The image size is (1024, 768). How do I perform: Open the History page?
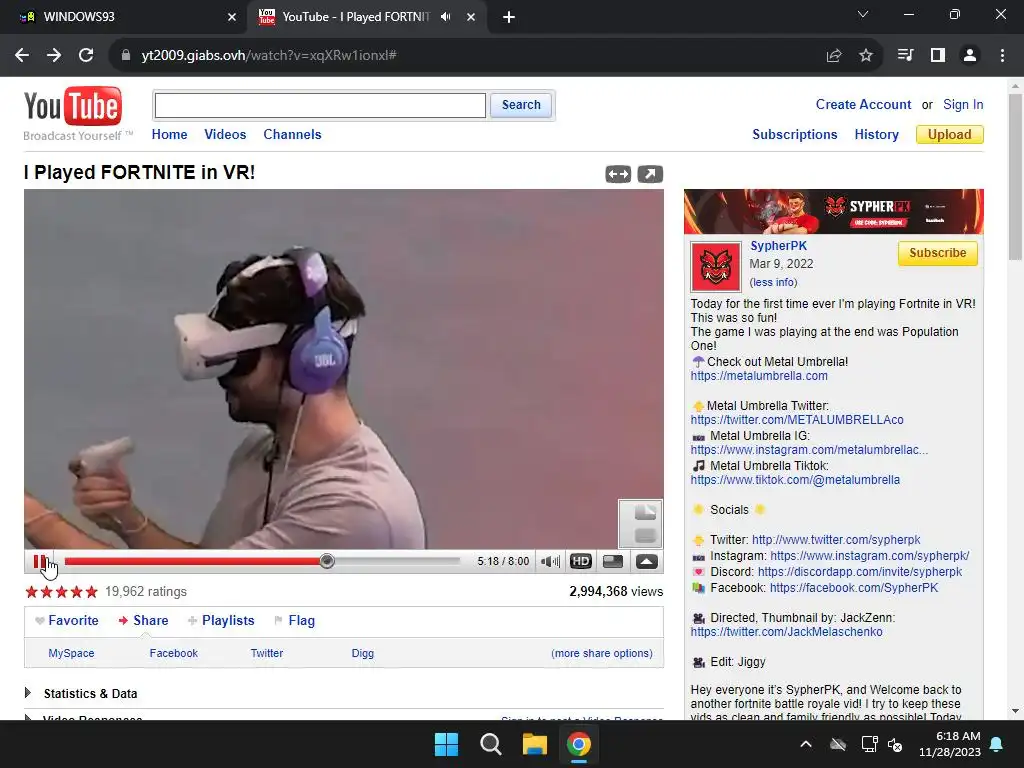876,135
